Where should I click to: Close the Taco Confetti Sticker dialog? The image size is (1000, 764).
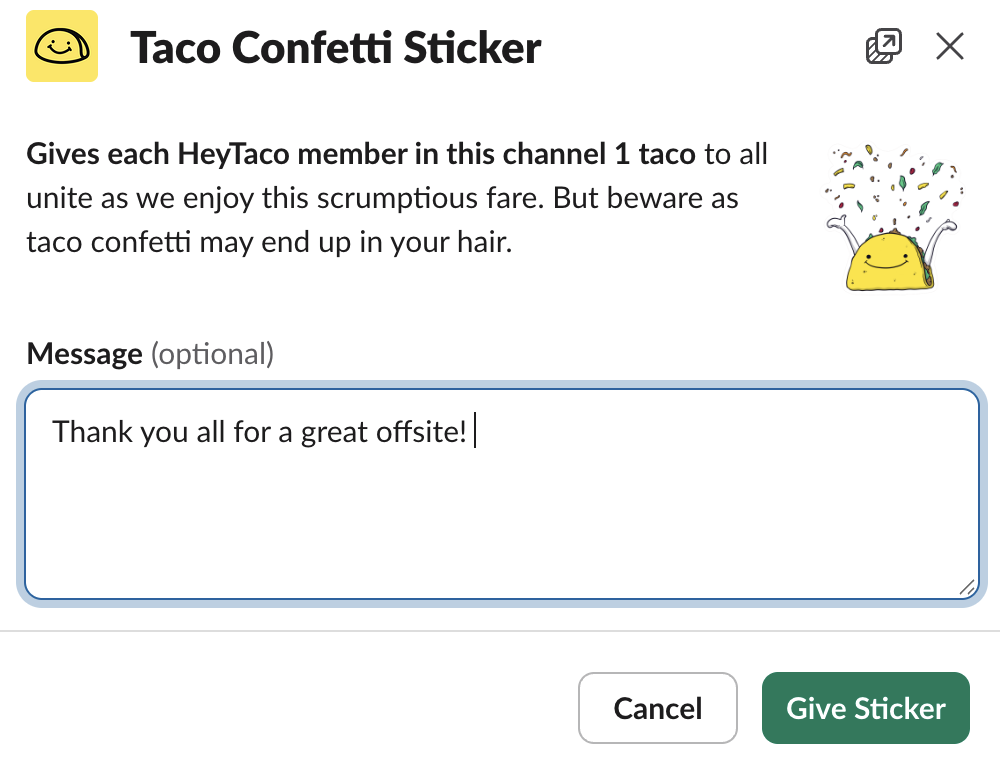pyautogui.click(x=949, y=46)
